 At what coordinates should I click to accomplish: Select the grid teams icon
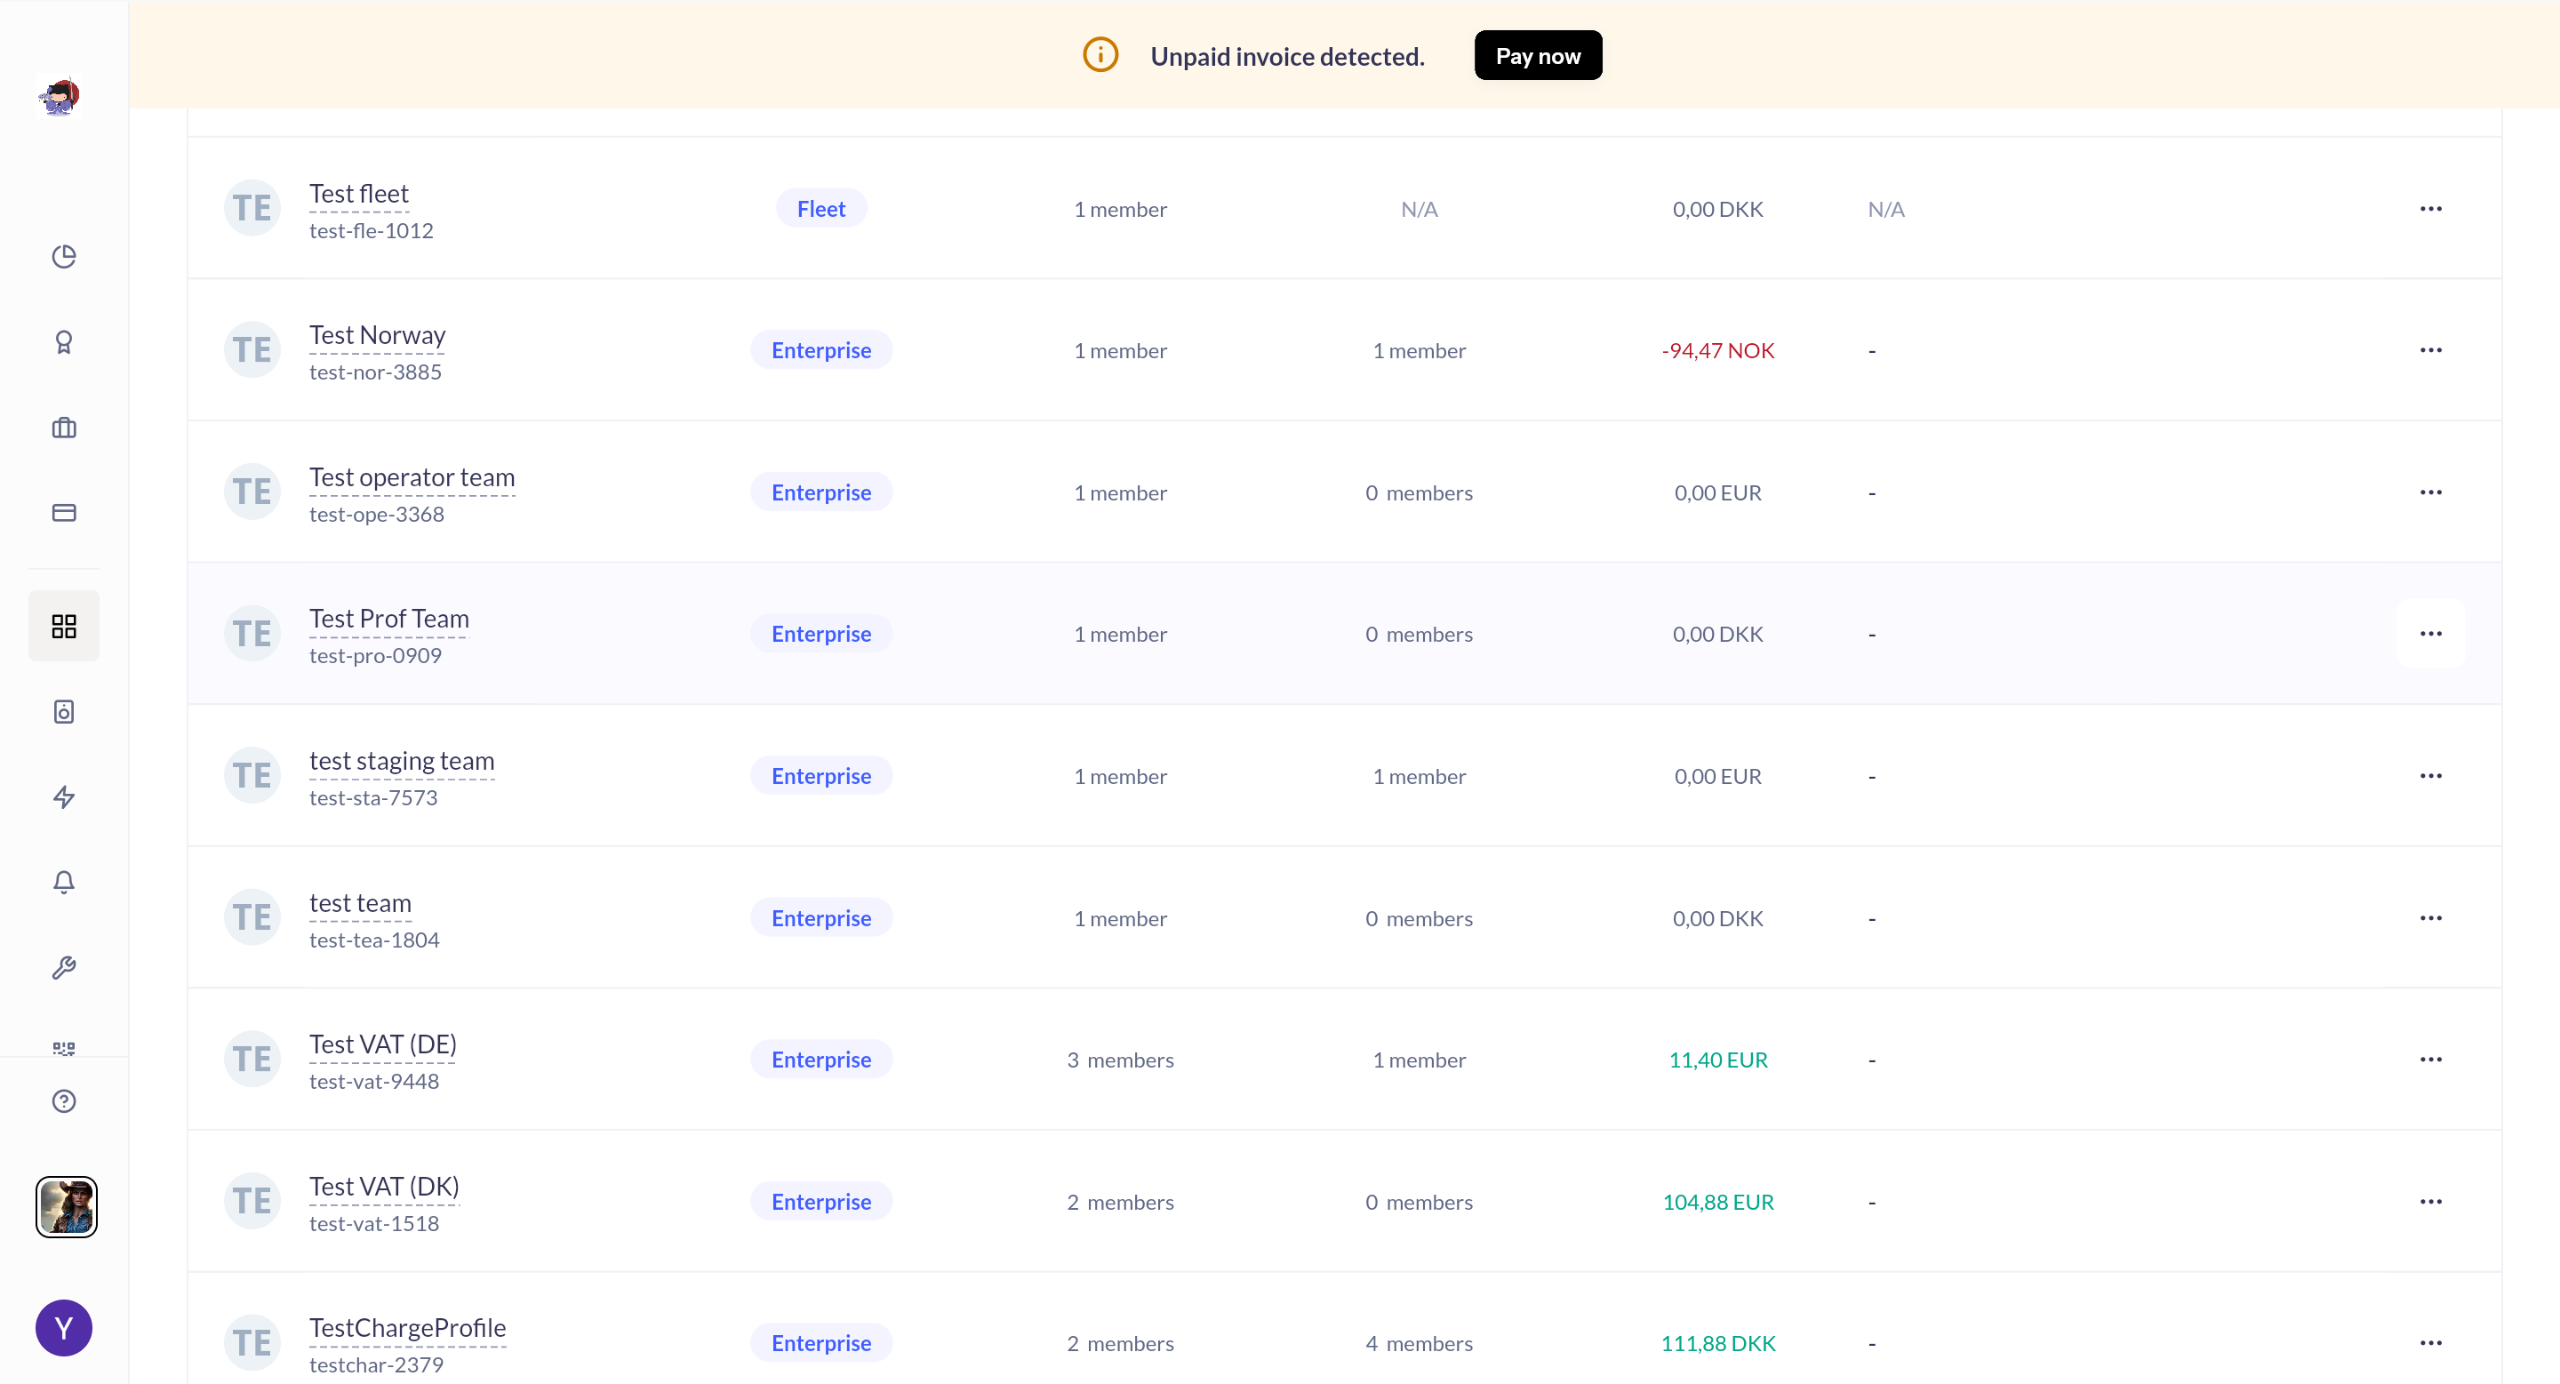click(x=64, y=627)
